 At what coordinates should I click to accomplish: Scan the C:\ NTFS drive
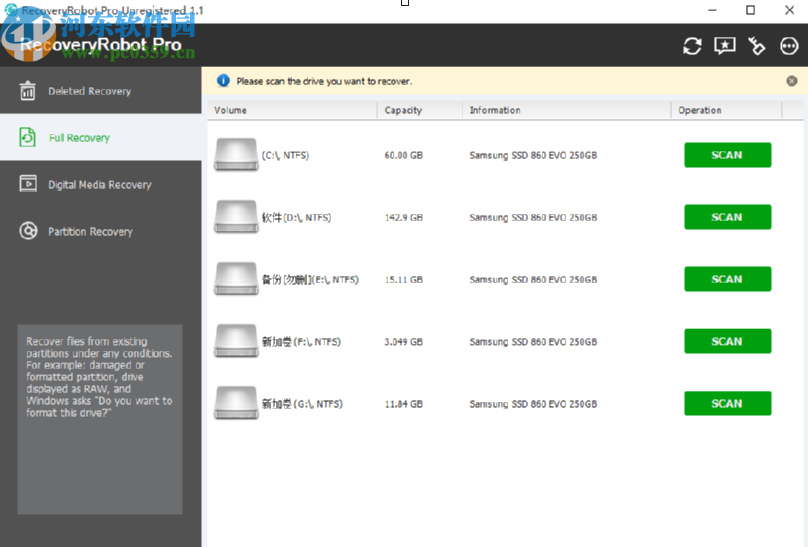(728, 155)
